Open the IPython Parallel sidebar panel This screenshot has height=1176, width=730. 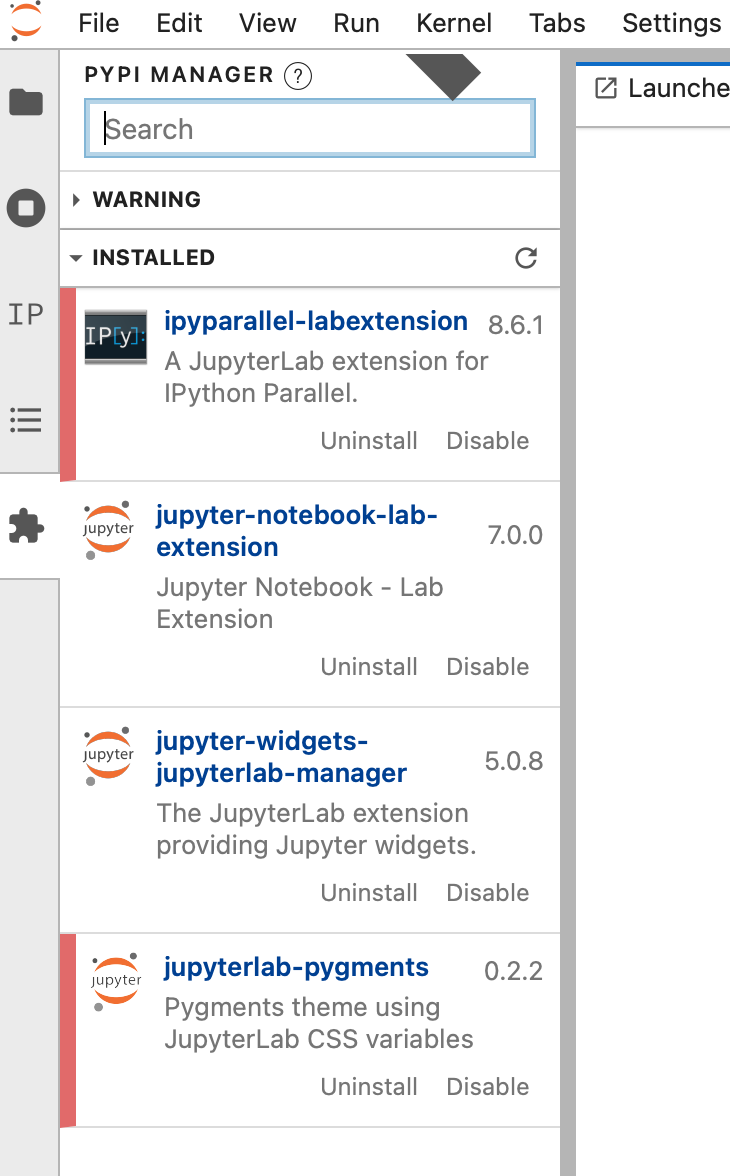tap(26, 314)
